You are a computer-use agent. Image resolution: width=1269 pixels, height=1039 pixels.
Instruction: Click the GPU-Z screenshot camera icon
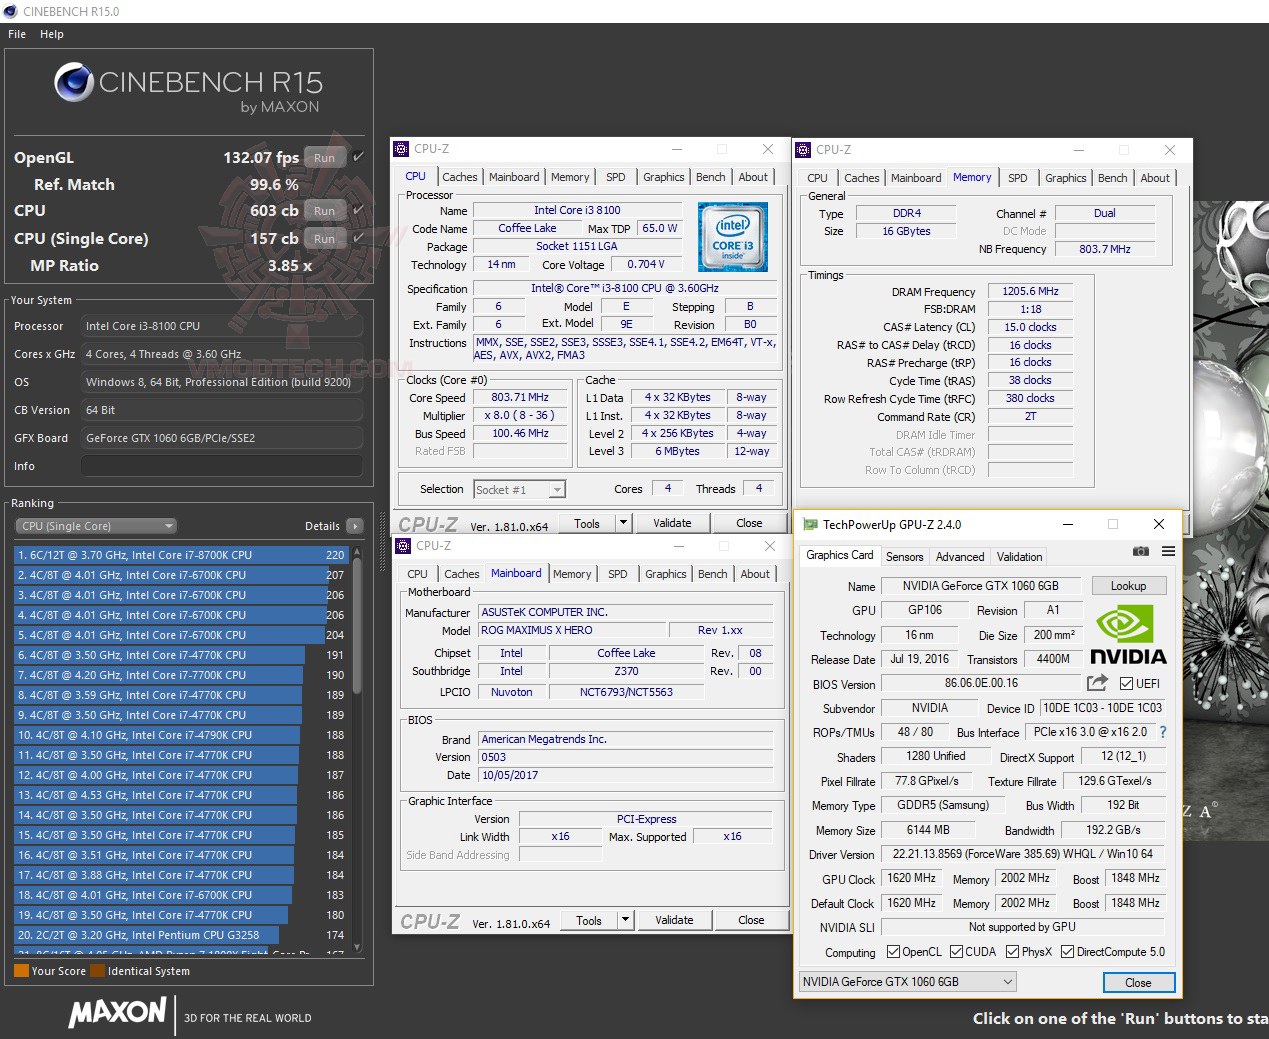(1141, 551)
